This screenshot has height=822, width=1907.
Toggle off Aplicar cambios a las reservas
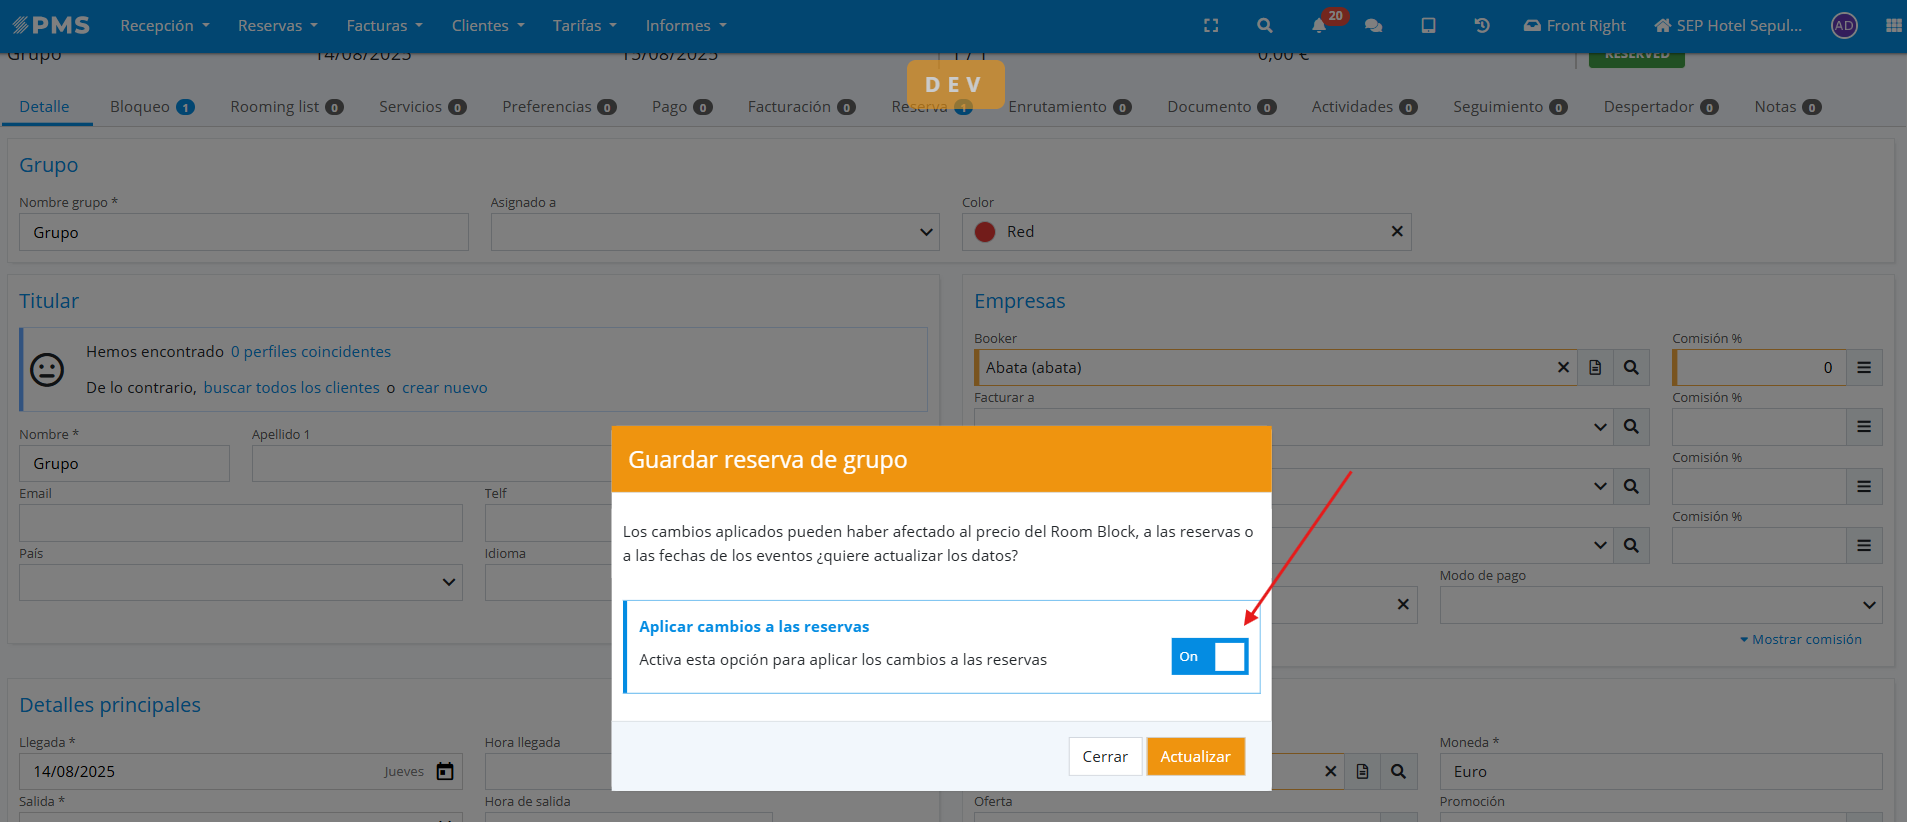(x=1210, y=657)
